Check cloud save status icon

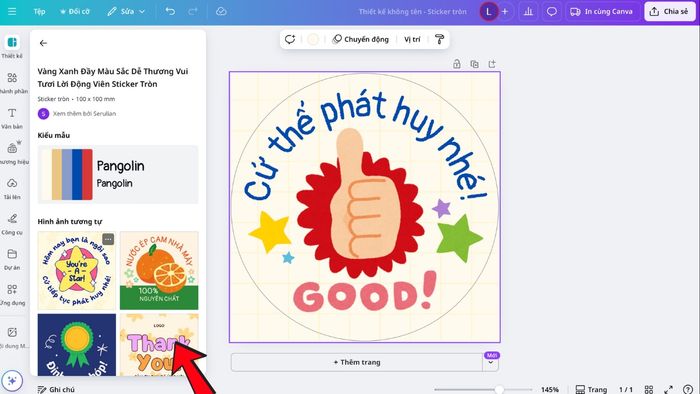[221, 12]
